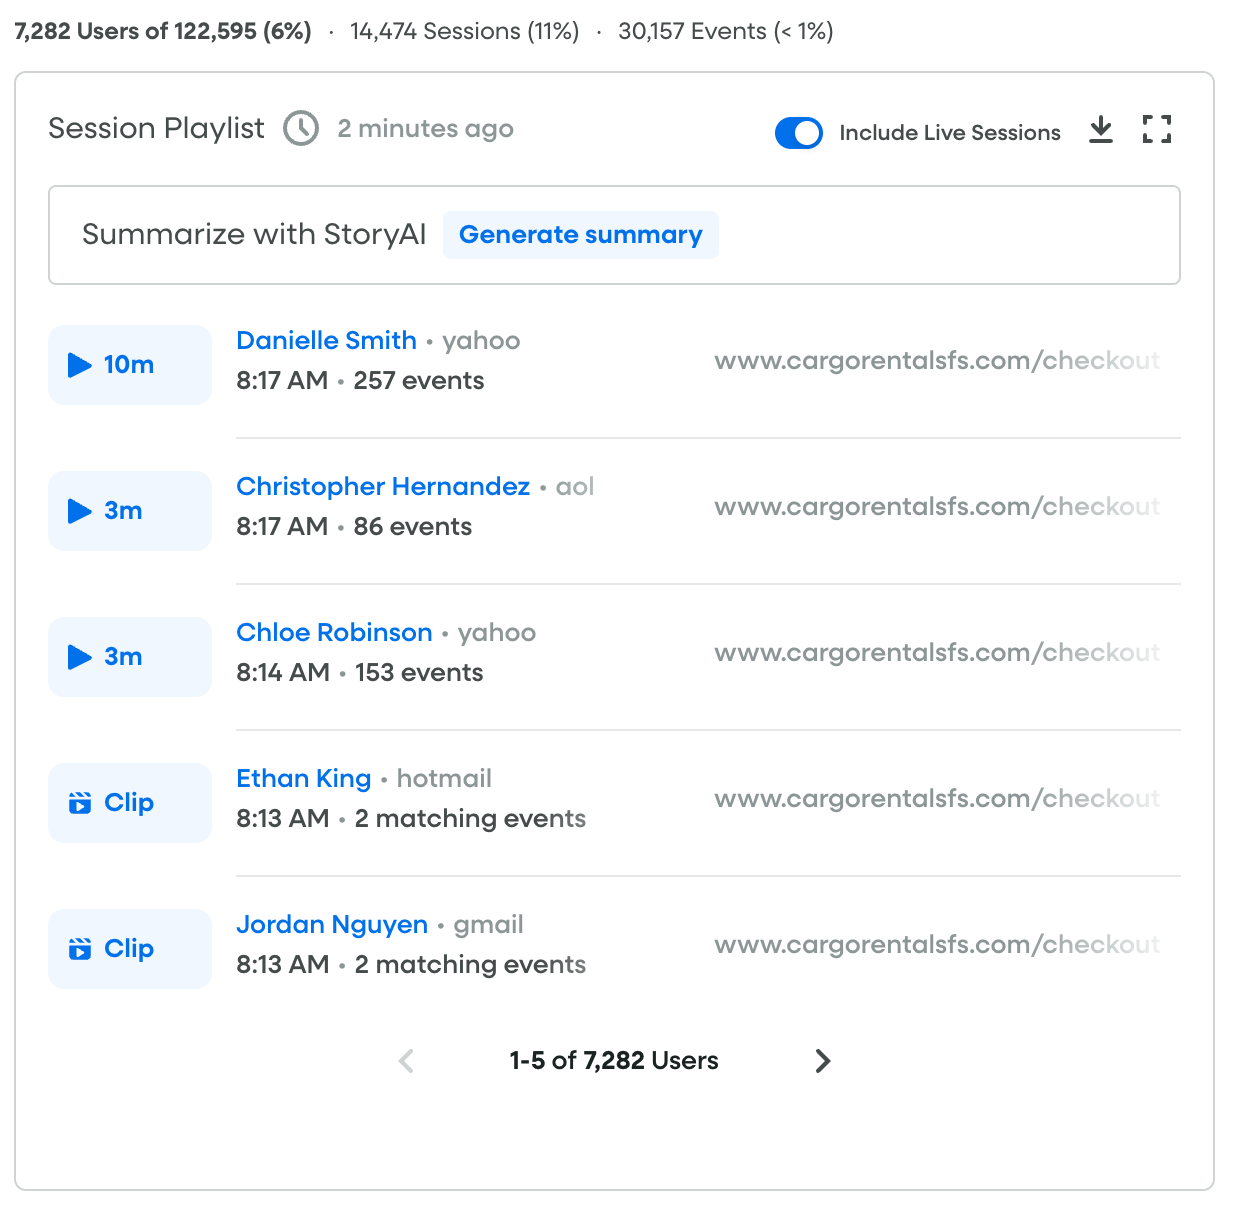Click Generate summary button
1234x1210 pixels.
[x=580, y=235]
